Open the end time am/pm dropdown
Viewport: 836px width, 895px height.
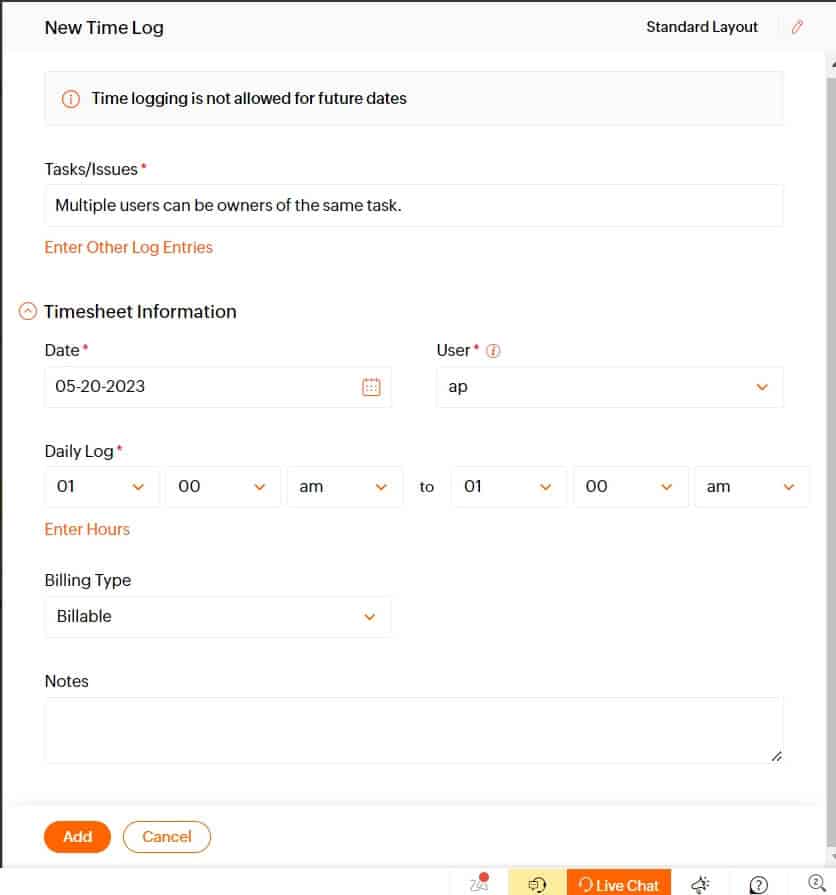click(x=752, y=487)
